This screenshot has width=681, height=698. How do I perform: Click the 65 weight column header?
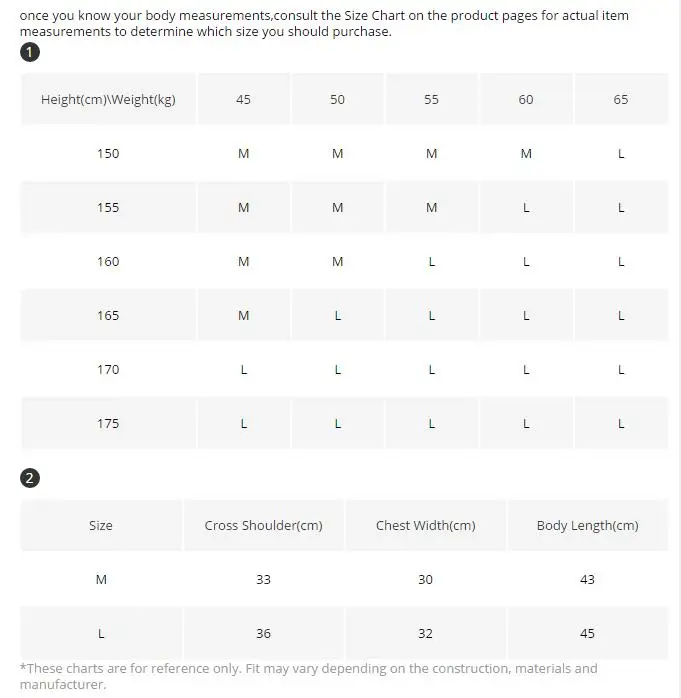tap(621, 99)
